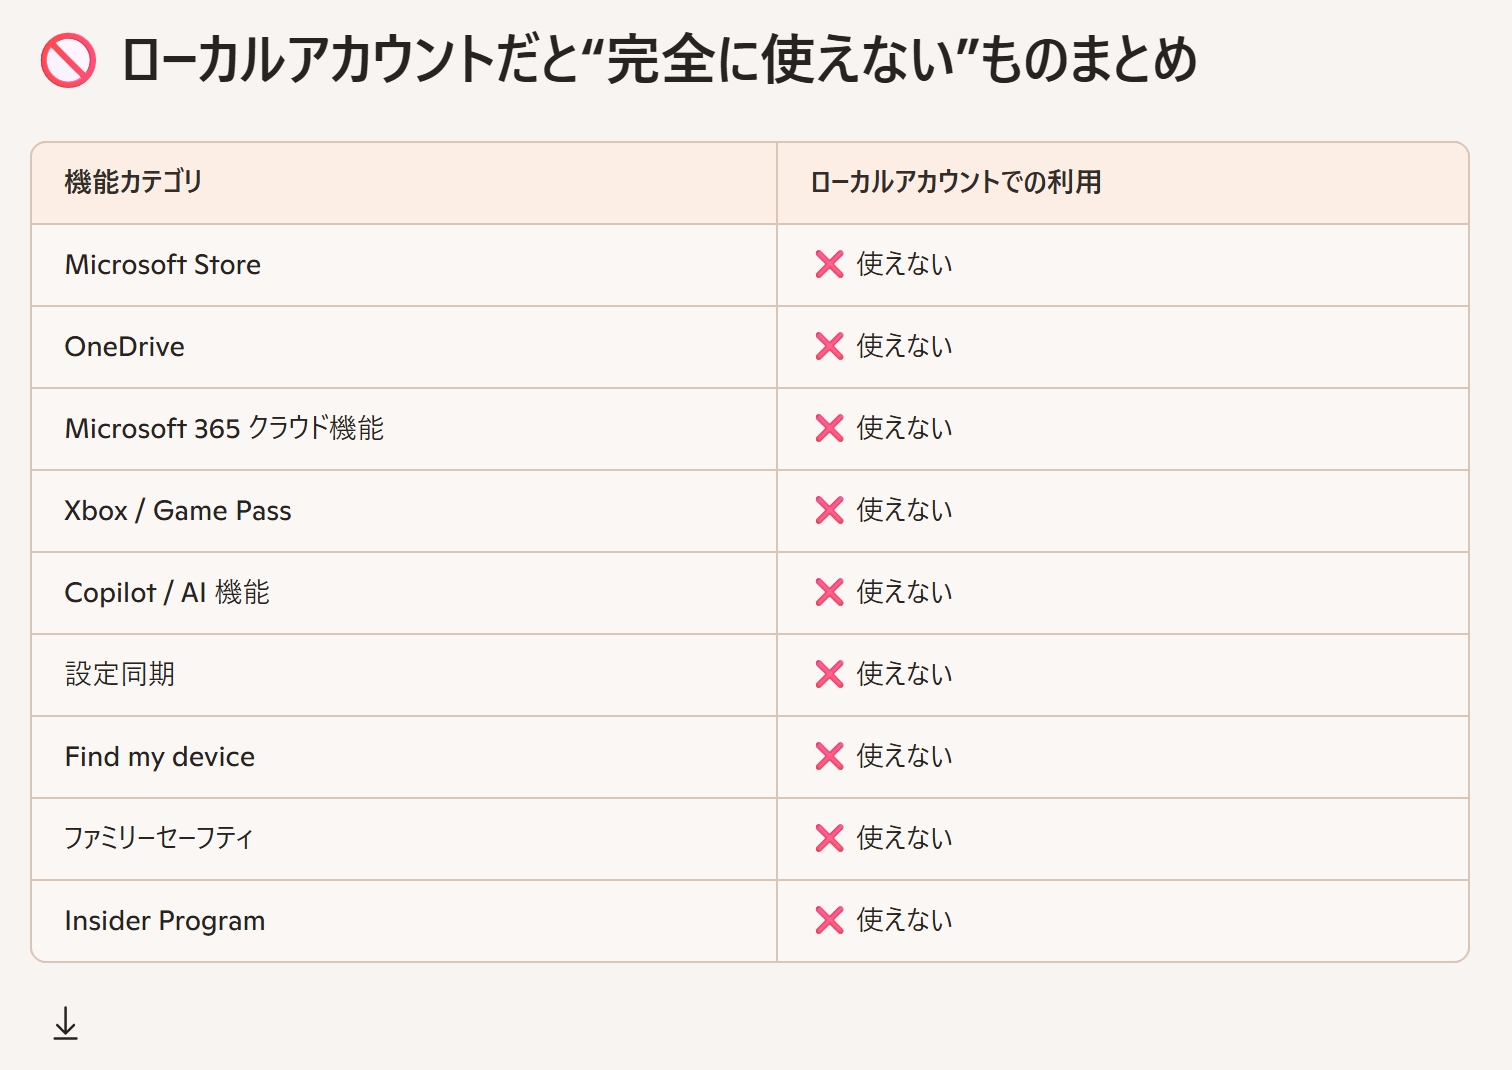Click the Insider Program cell
Viewport: 1512px width, 1070px height.
click(x=165, y=921)
